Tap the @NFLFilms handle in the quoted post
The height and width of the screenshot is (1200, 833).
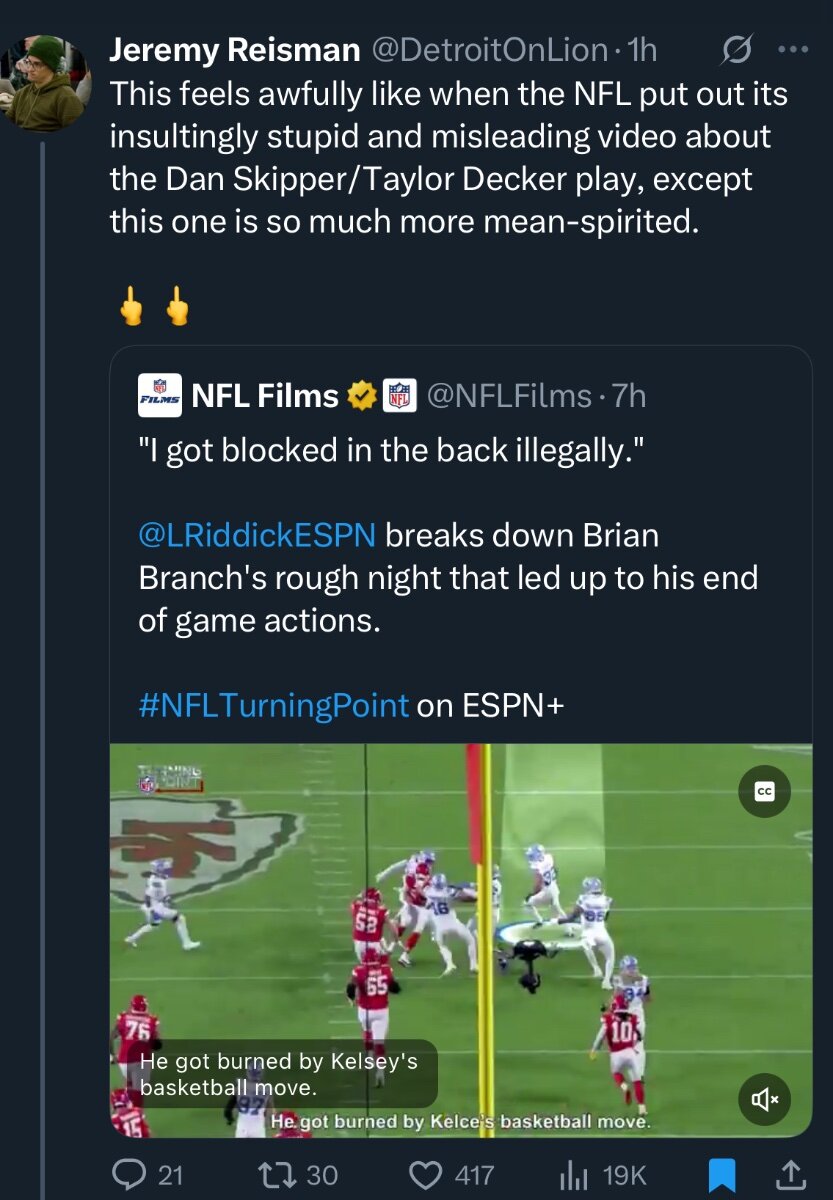(509, 396)
